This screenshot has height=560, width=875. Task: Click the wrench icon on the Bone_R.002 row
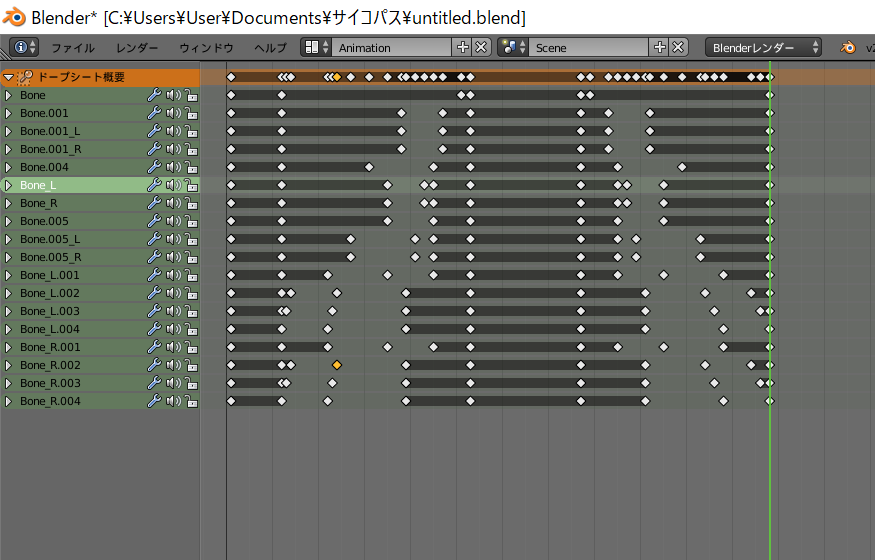pyautogui.click(x=154, y=365)
